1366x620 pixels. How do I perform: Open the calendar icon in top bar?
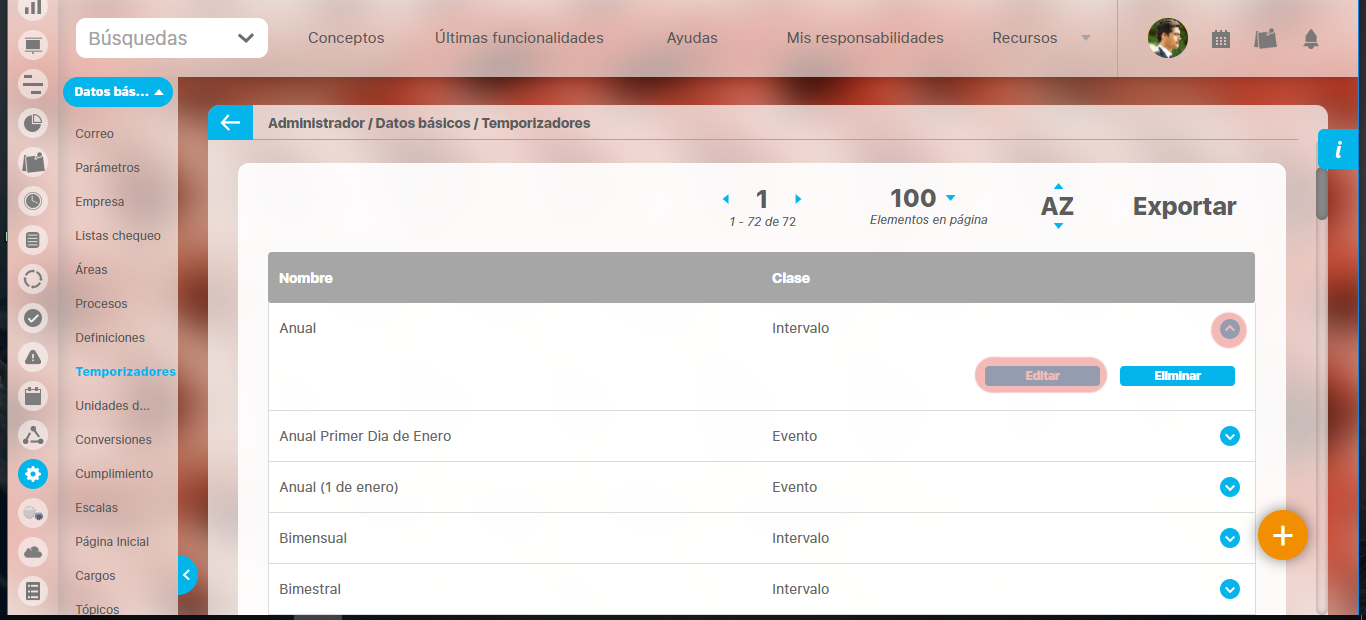pyautogui.click(x=1220, y=39)
